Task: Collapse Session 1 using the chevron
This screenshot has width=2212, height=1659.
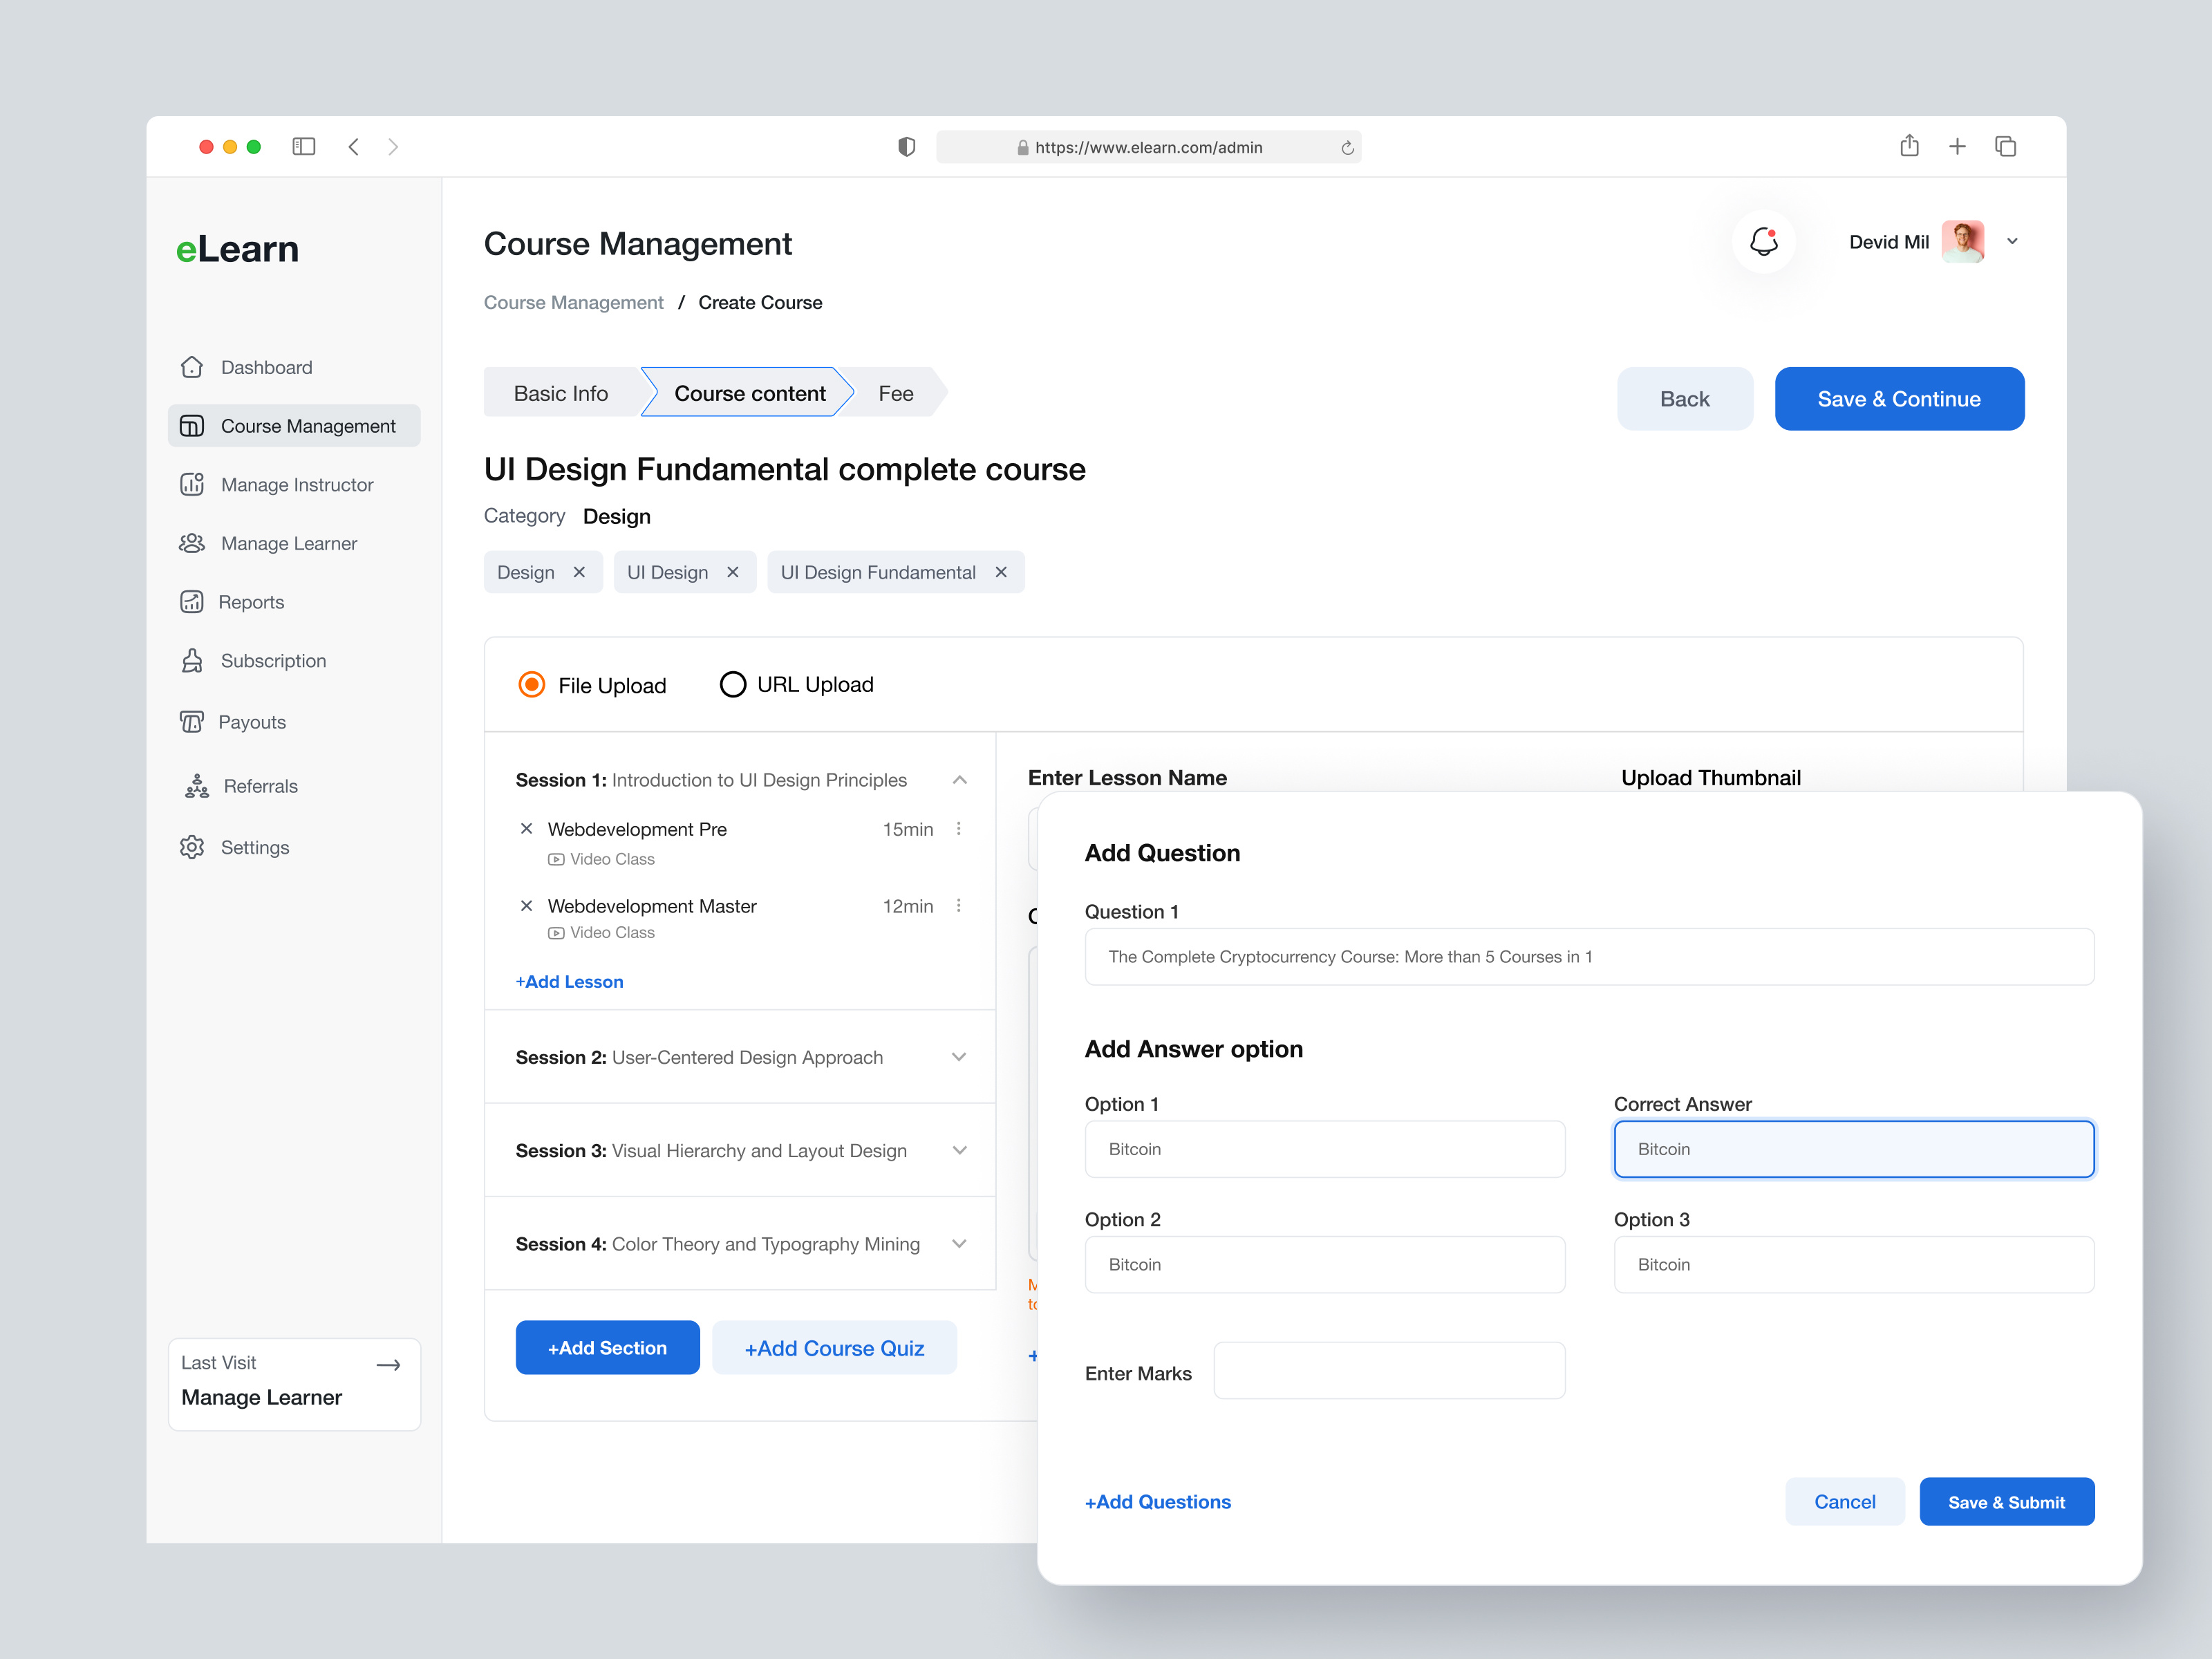Action: tap(959, 780)
